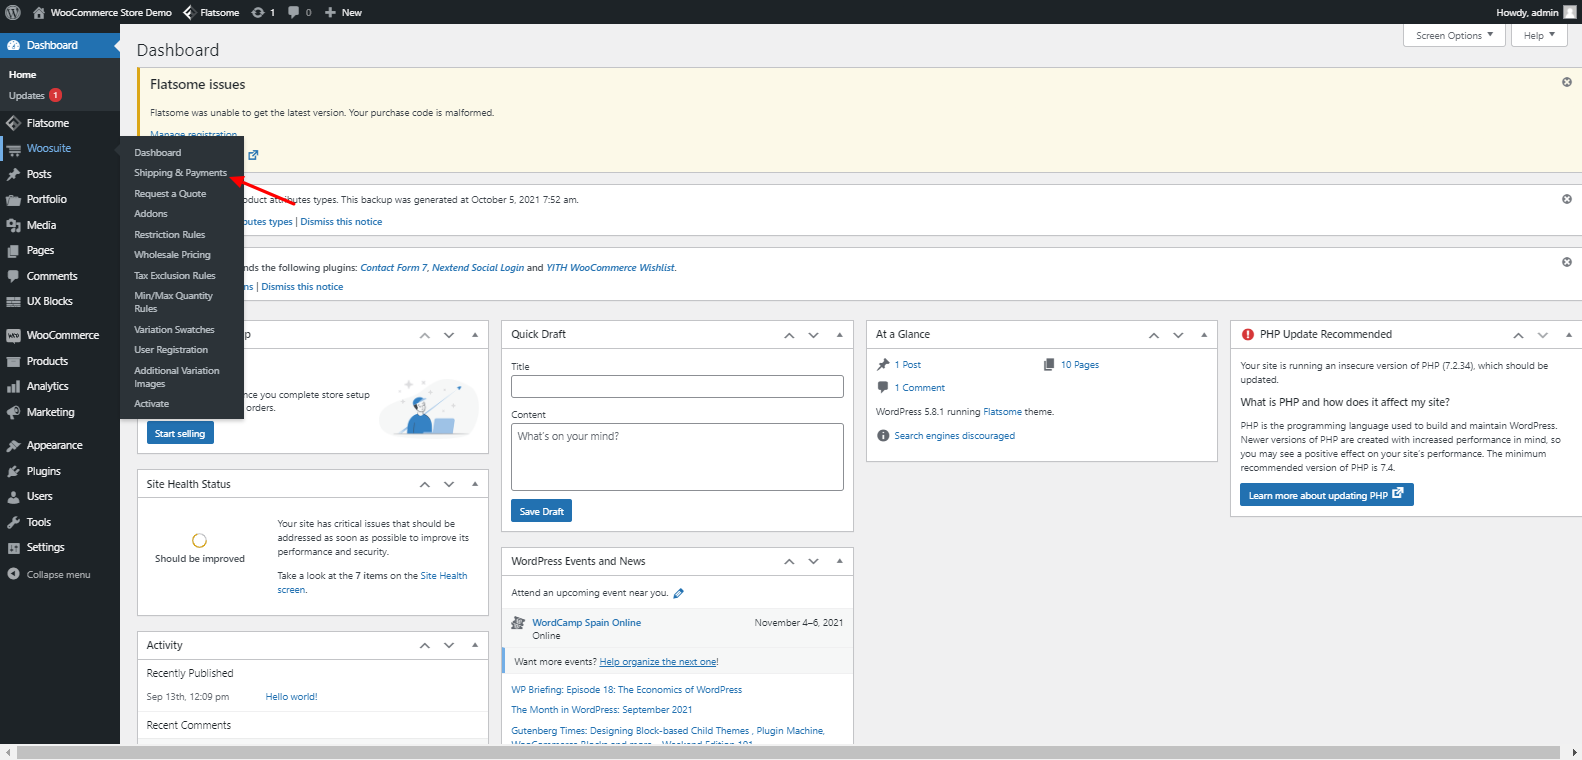Image resolution: width=1582 pixels, height=760 pixels.
Task: Click the Appearance brush icon
Action: tap(14, 445)
